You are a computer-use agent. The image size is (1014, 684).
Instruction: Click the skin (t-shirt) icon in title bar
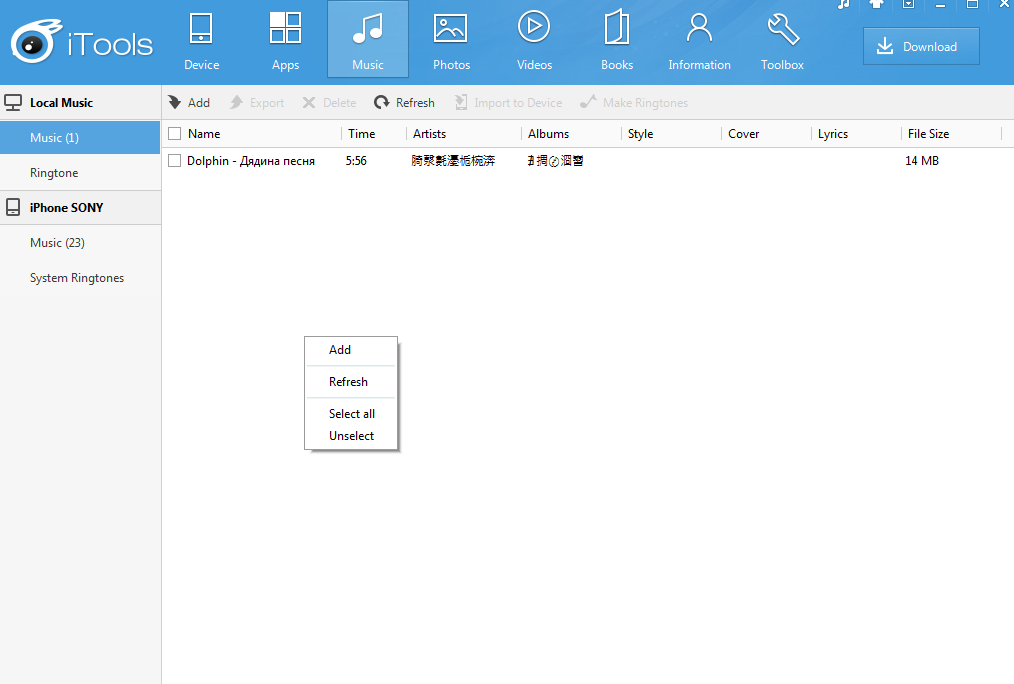click(876, 4)
